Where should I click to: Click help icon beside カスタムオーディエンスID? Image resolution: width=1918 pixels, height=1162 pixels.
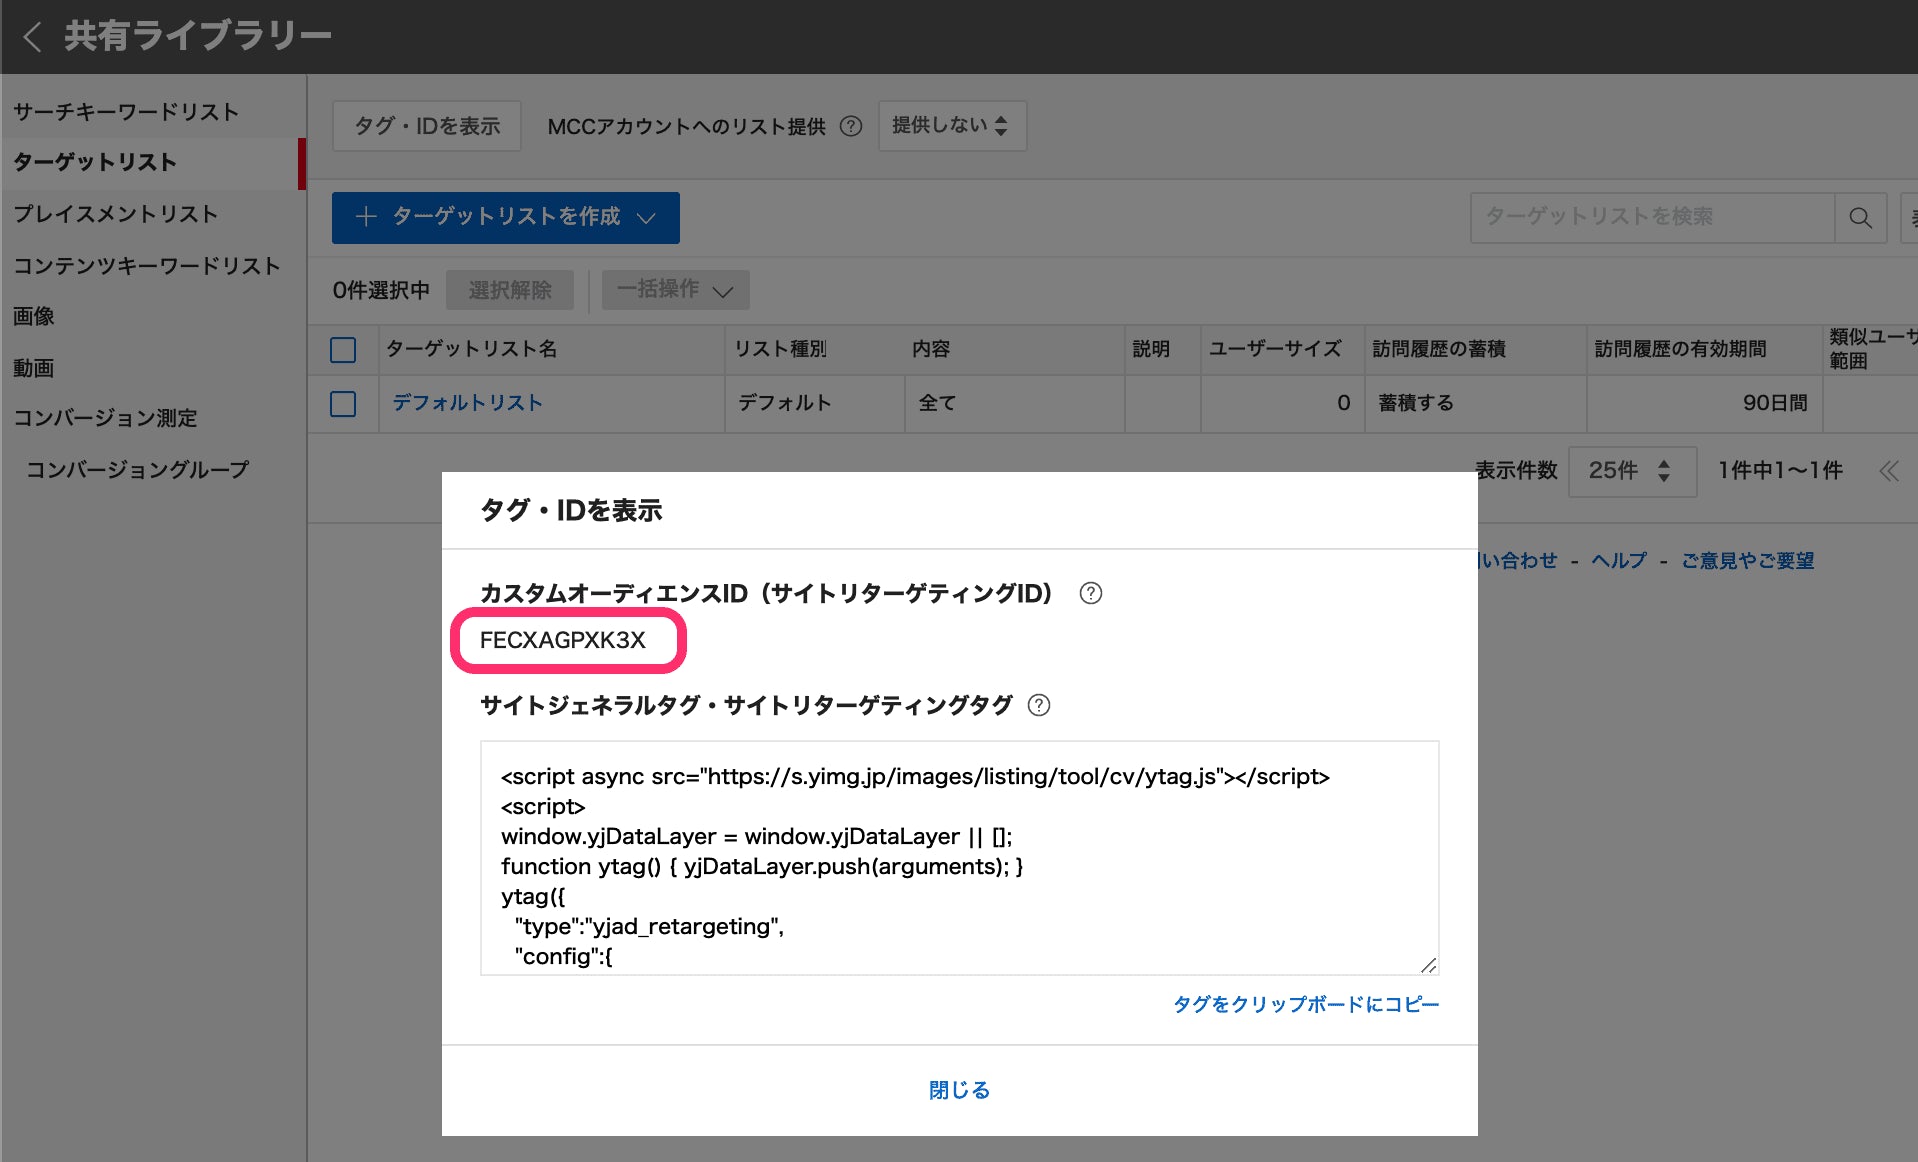(1091, 593)
